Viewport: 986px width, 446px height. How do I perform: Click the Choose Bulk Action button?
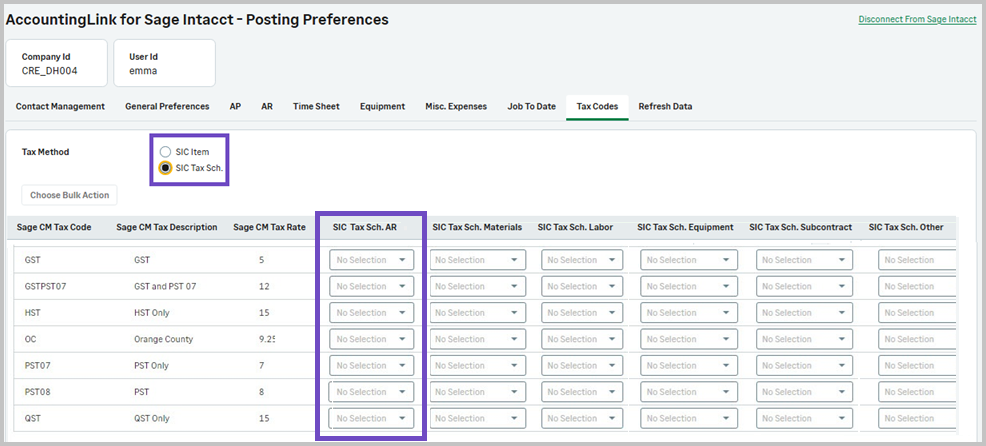[70, 195]
